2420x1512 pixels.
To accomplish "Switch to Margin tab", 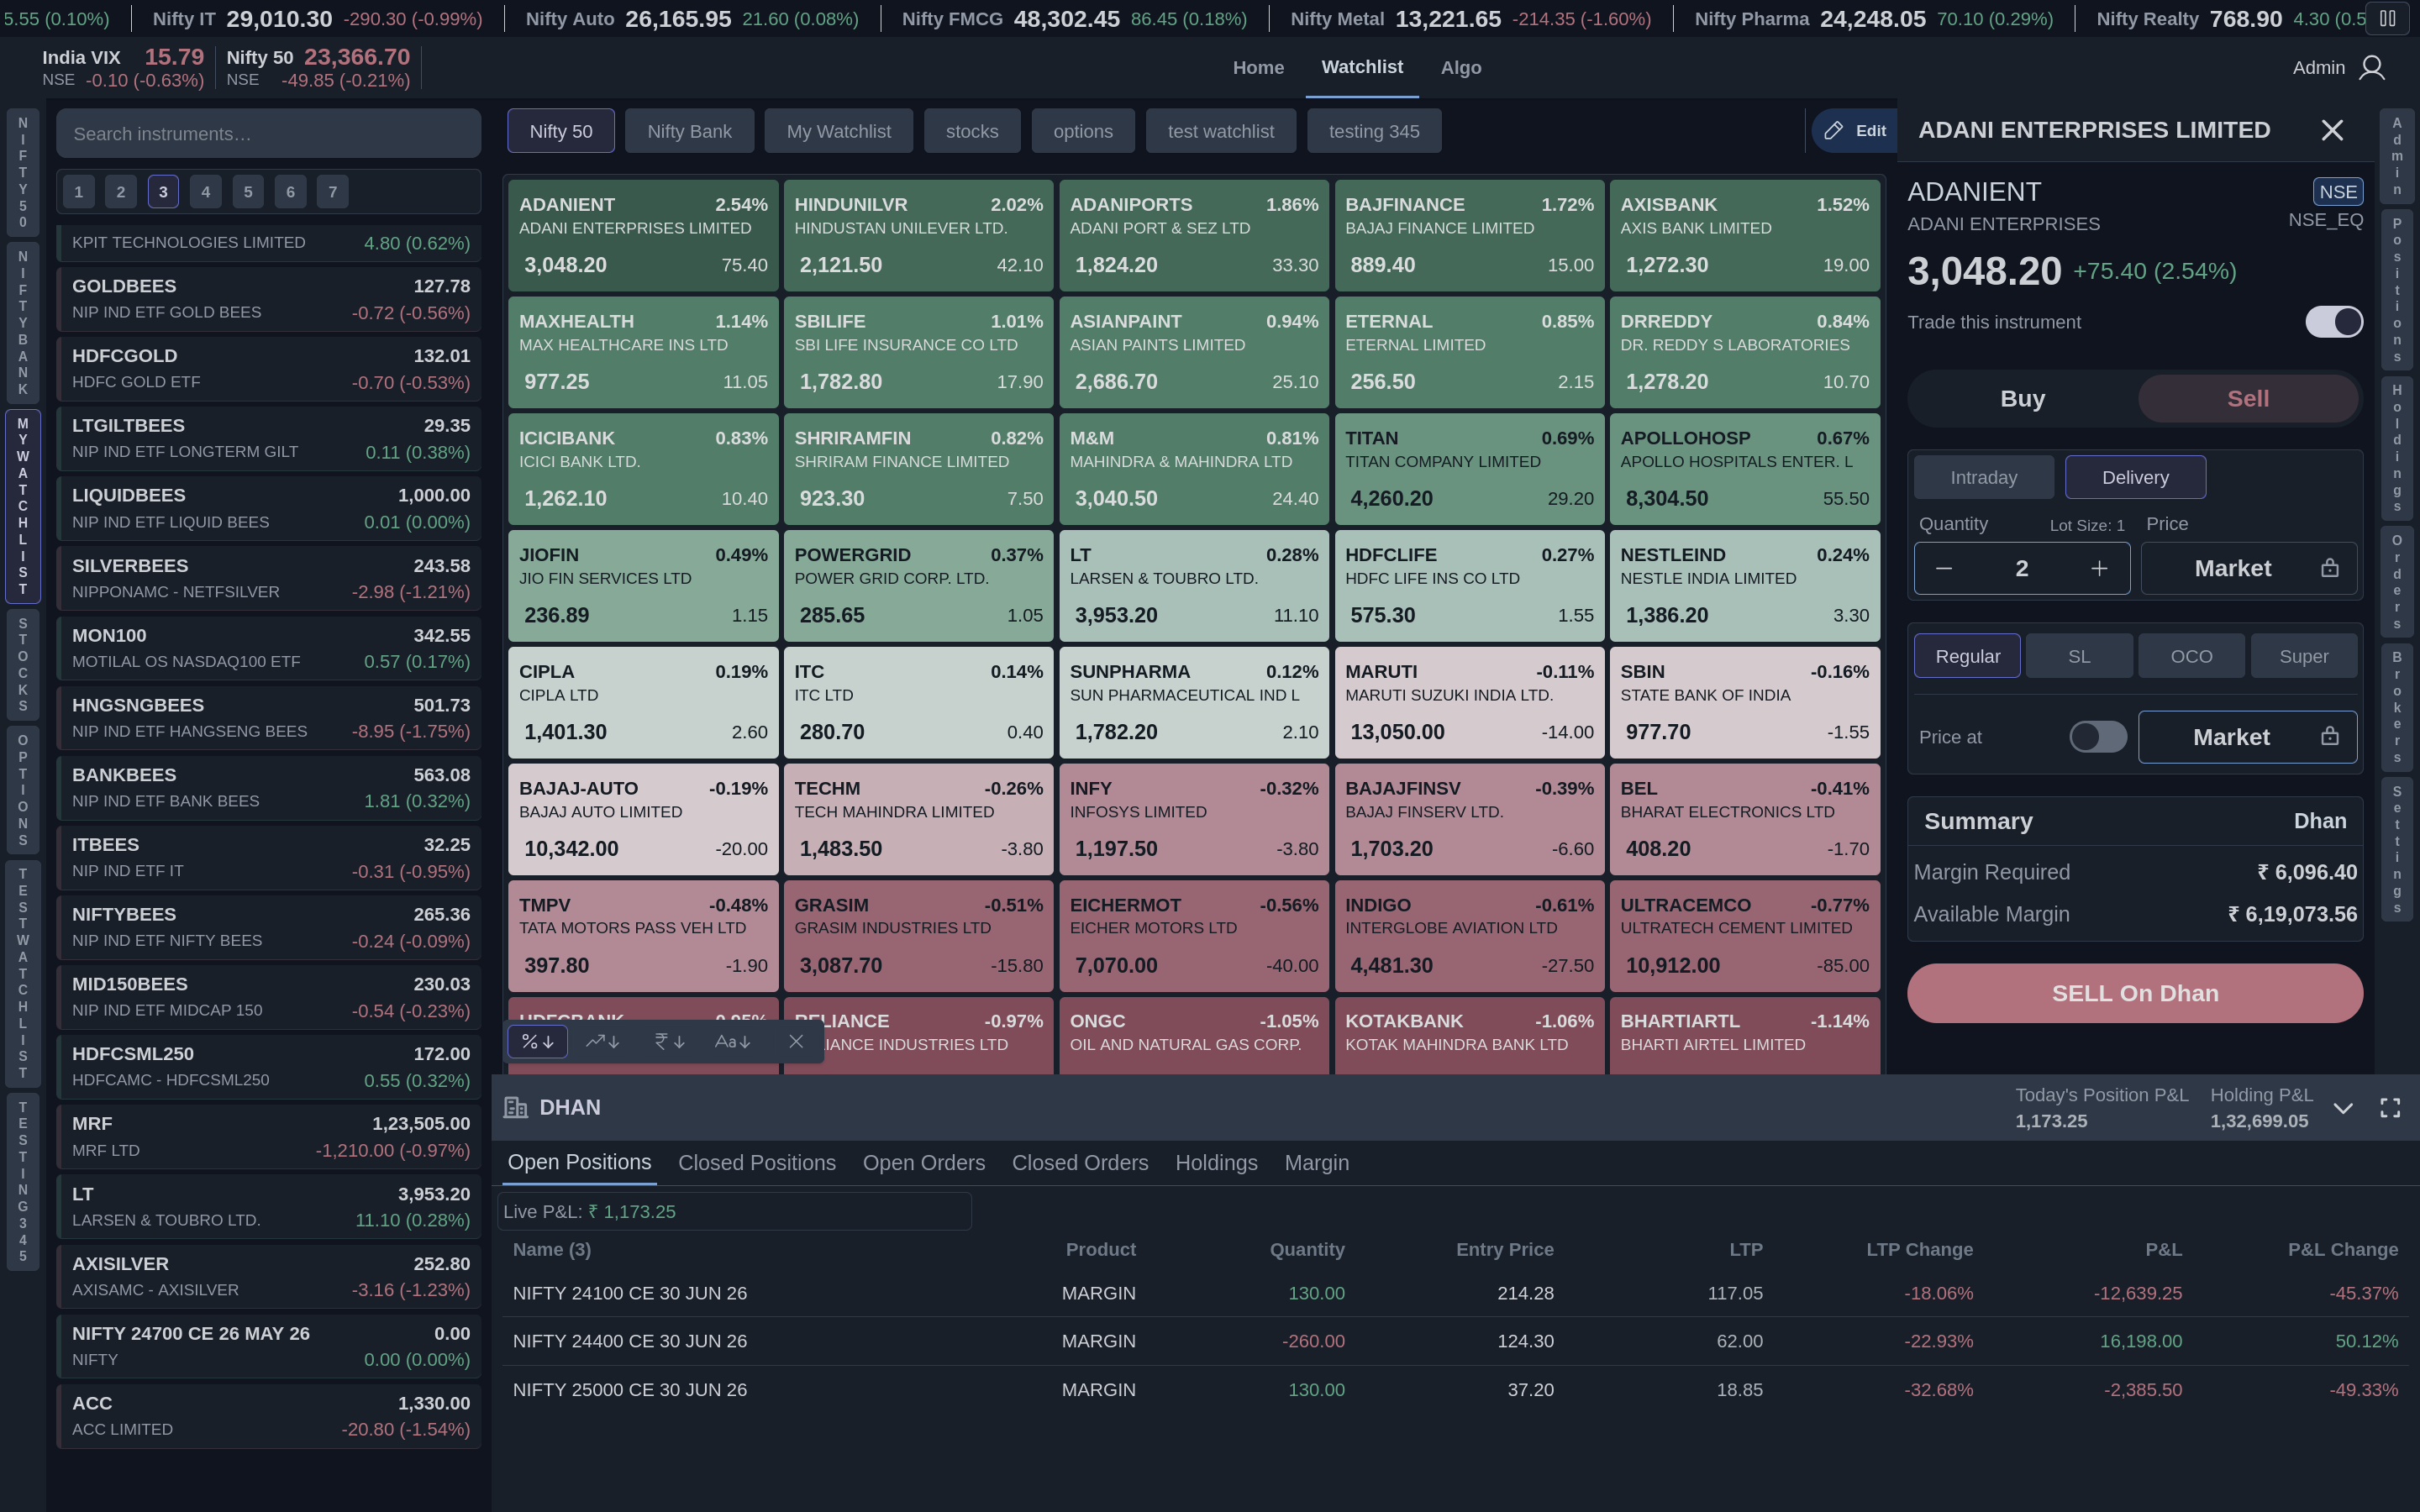I will tap(1316, 1163).
